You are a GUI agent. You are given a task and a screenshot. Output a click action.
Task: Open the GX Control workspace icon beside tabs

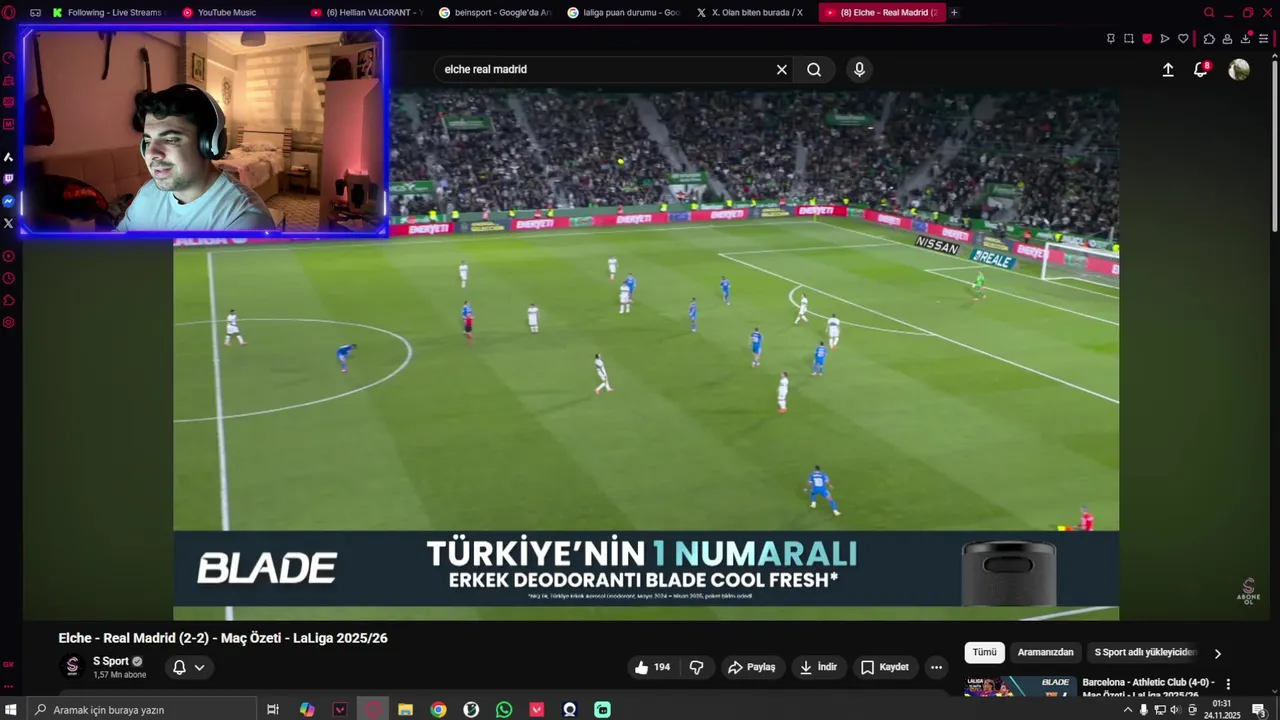[x=35, y=12]
